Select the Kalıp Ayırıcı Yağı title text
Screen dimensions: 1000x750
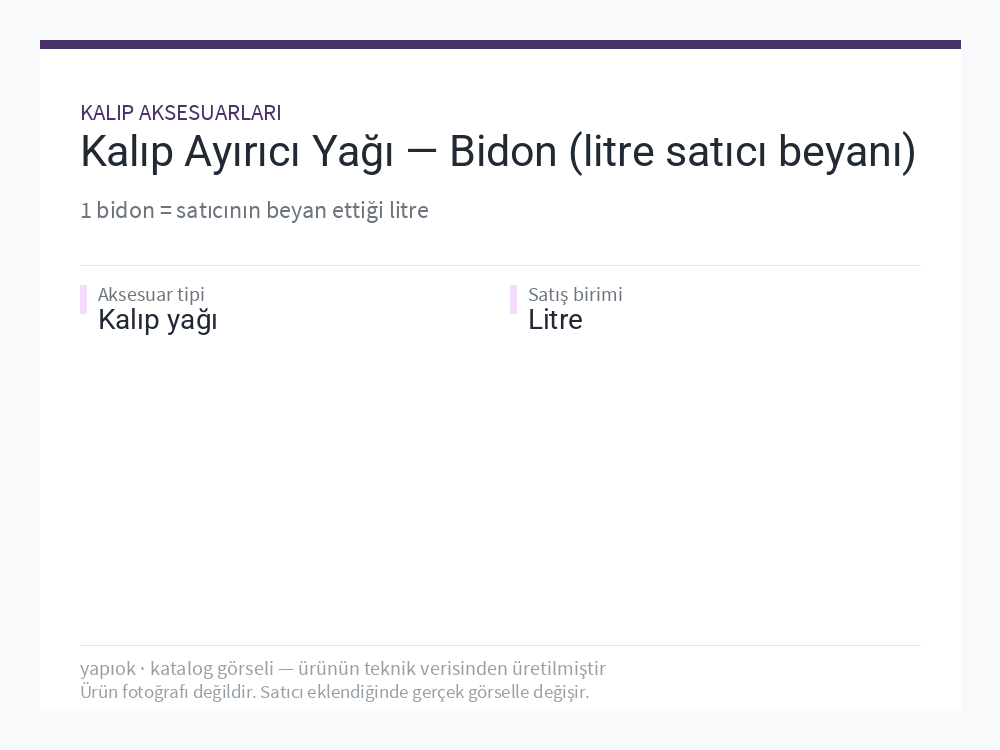point(237,152)
